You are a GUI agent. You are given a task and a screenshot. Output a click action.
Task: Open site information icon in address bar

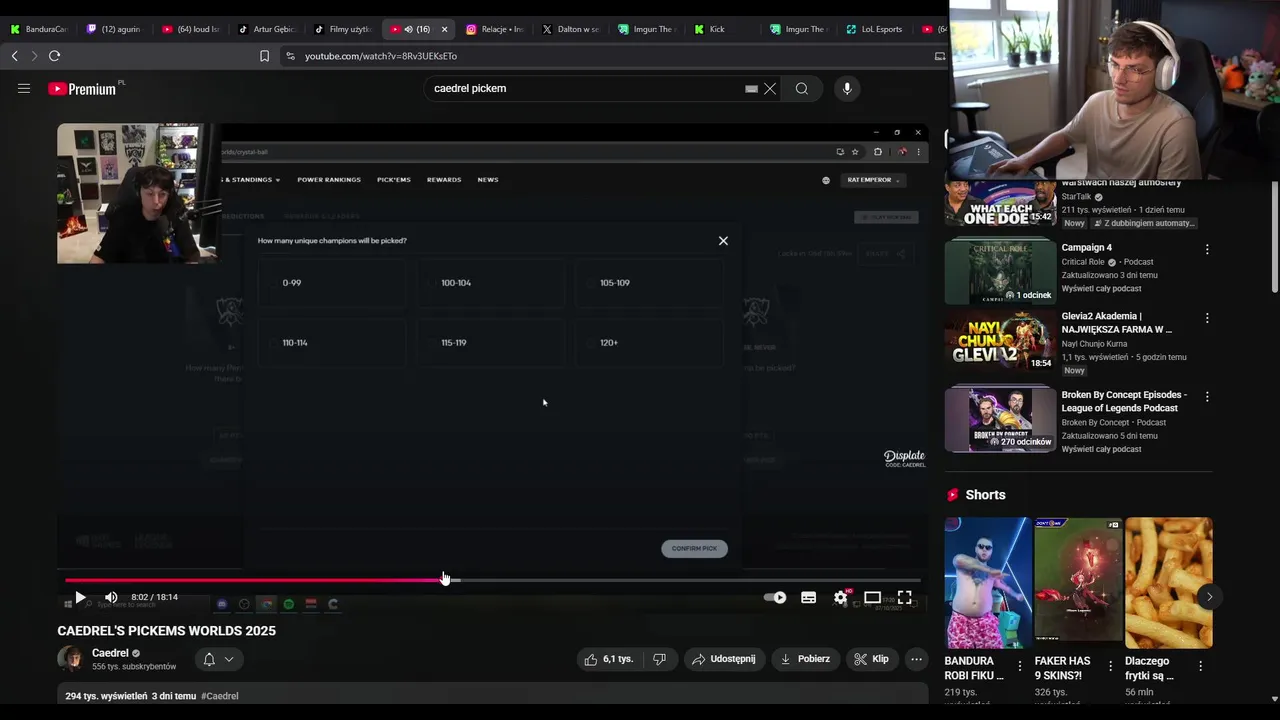(x=290, y=56)
